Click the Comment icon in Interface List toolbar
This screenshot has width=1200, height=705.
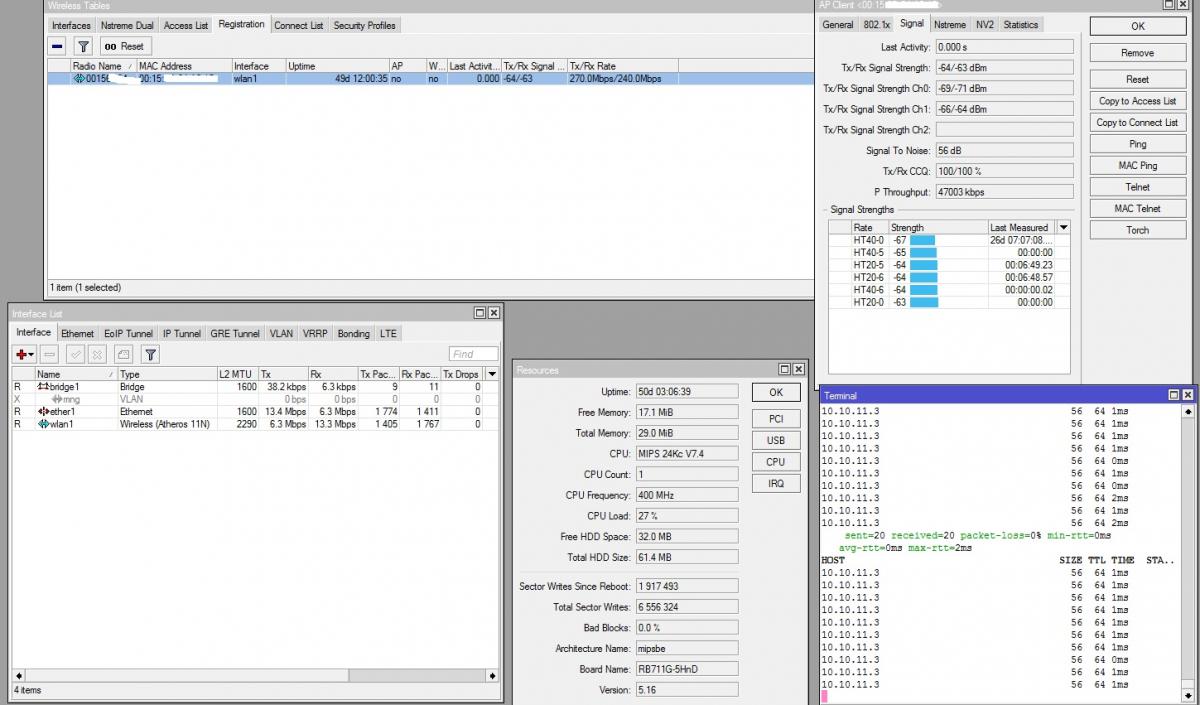(123, 354)
